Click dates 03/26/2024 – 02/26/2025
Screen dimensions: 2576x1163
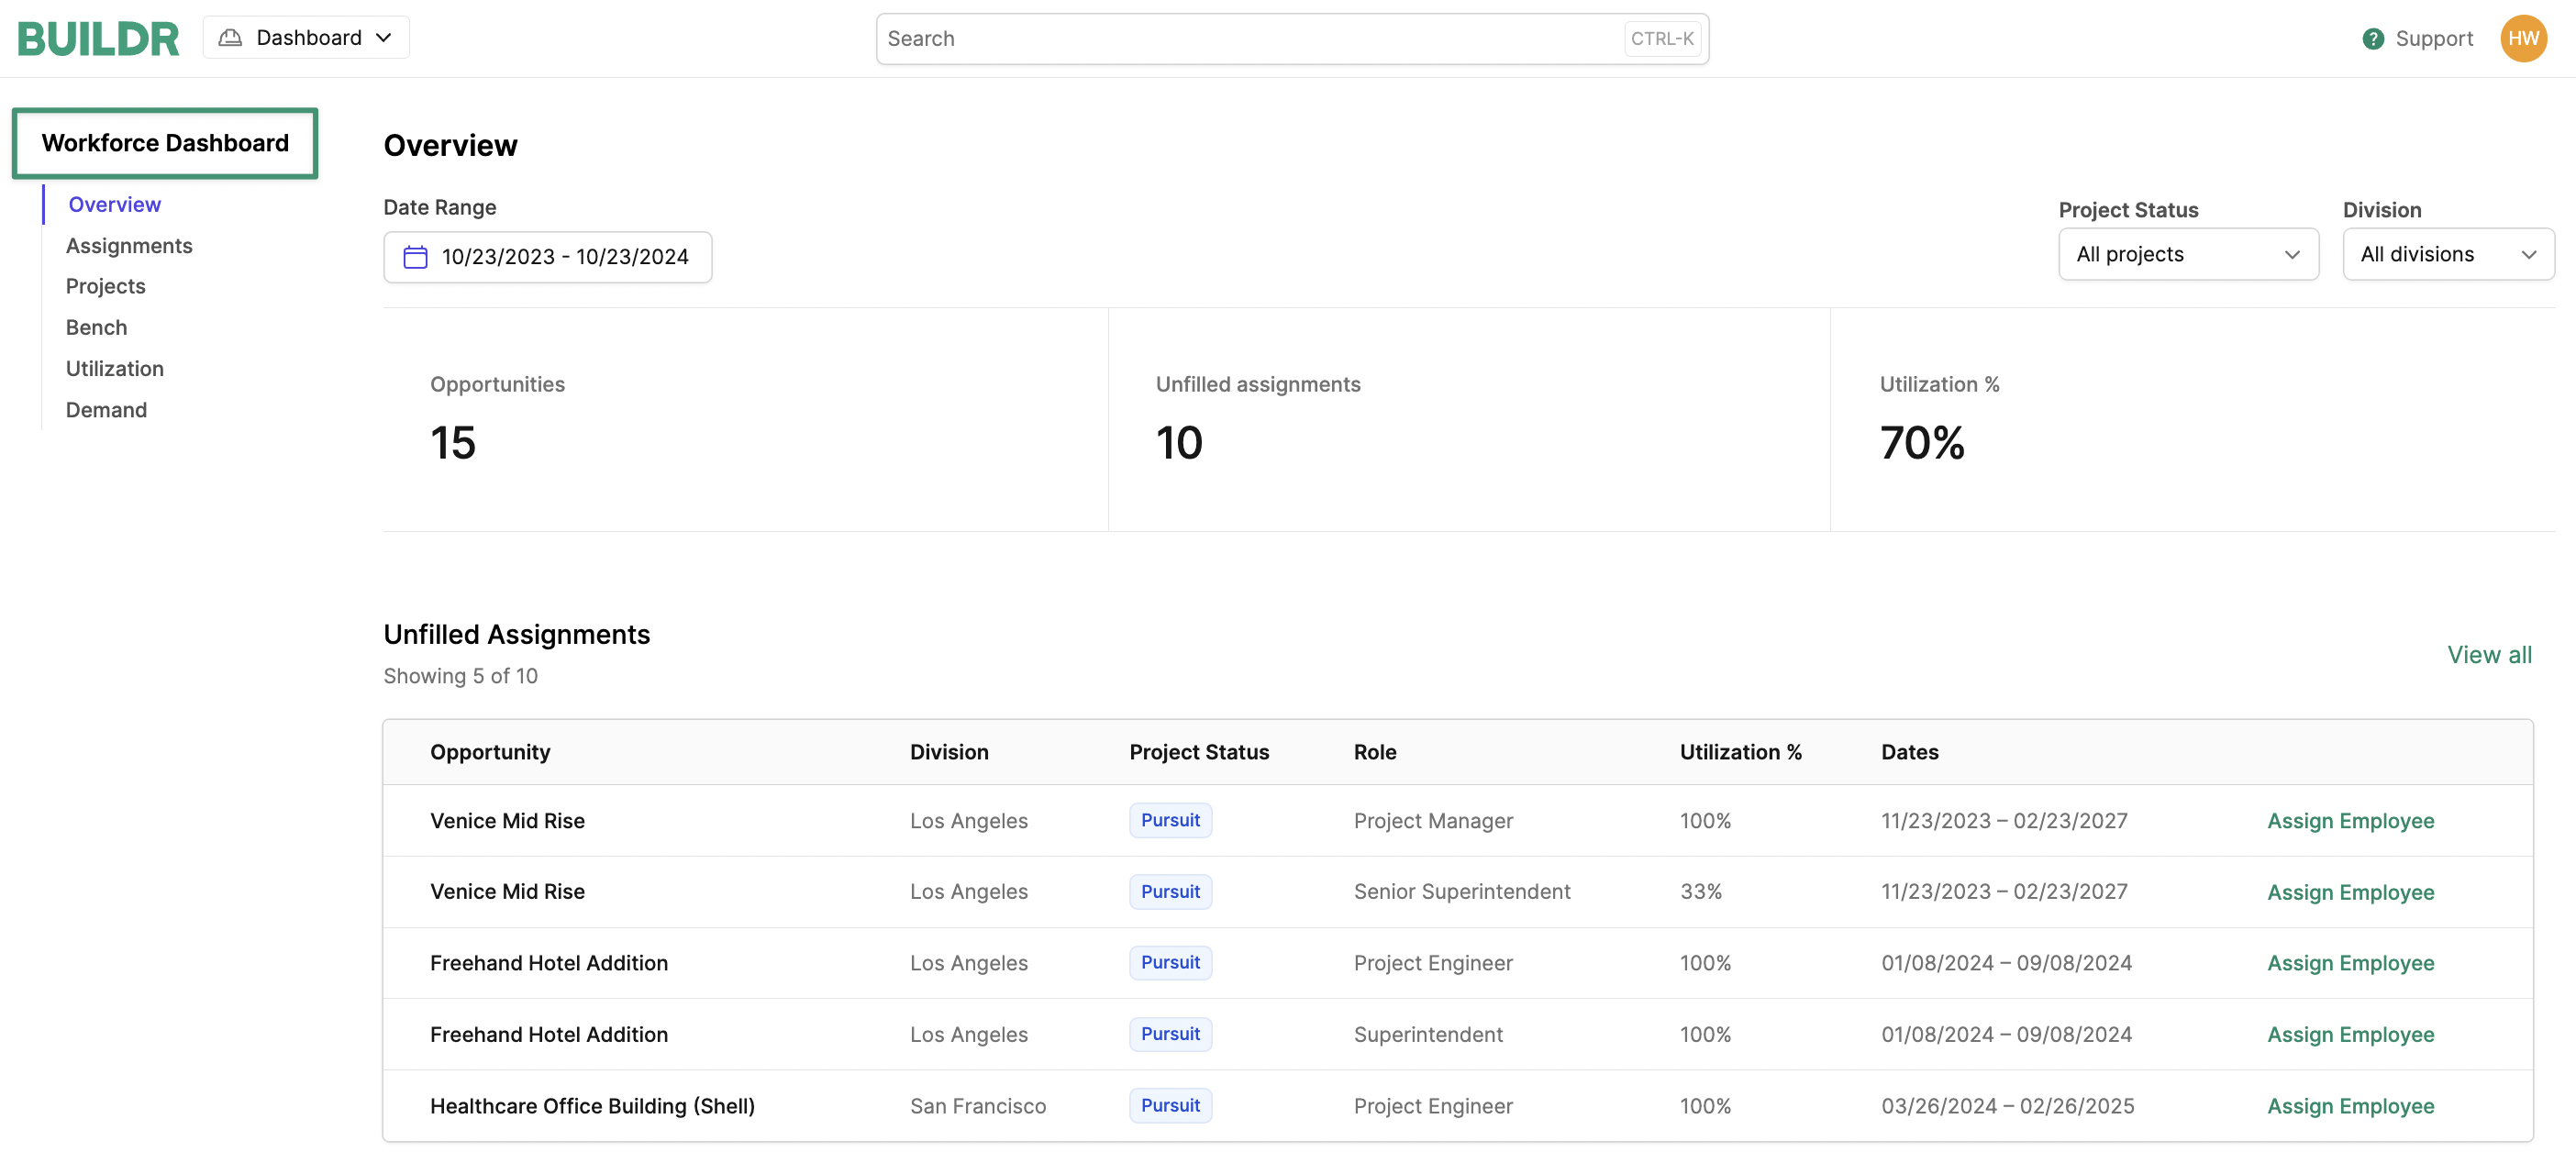(2007, 1106)
